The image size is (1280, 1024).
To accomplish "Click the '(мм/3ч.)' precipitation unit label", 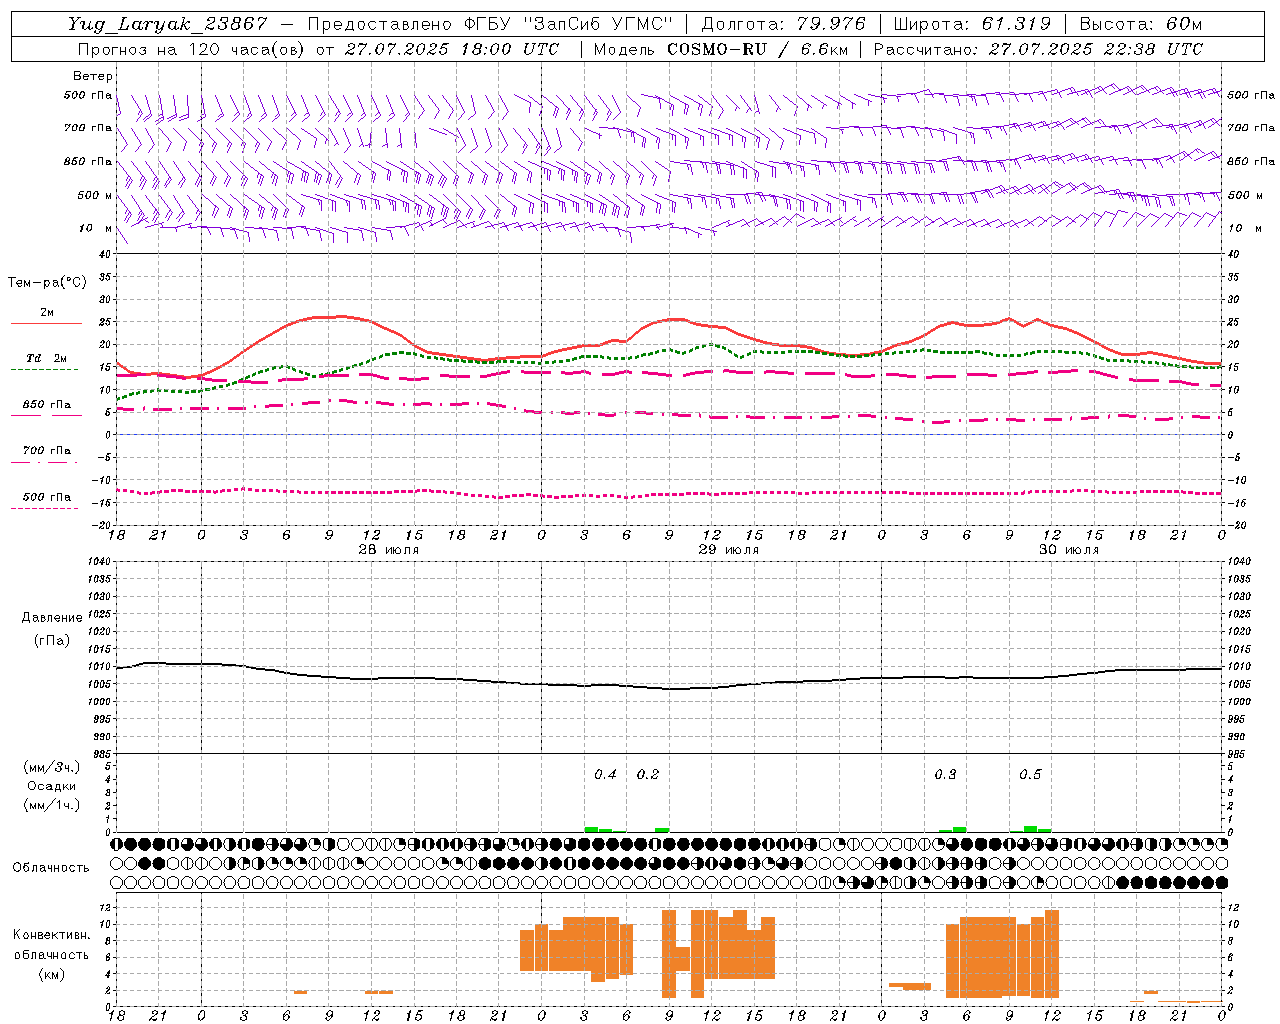I will click(52, 767).
